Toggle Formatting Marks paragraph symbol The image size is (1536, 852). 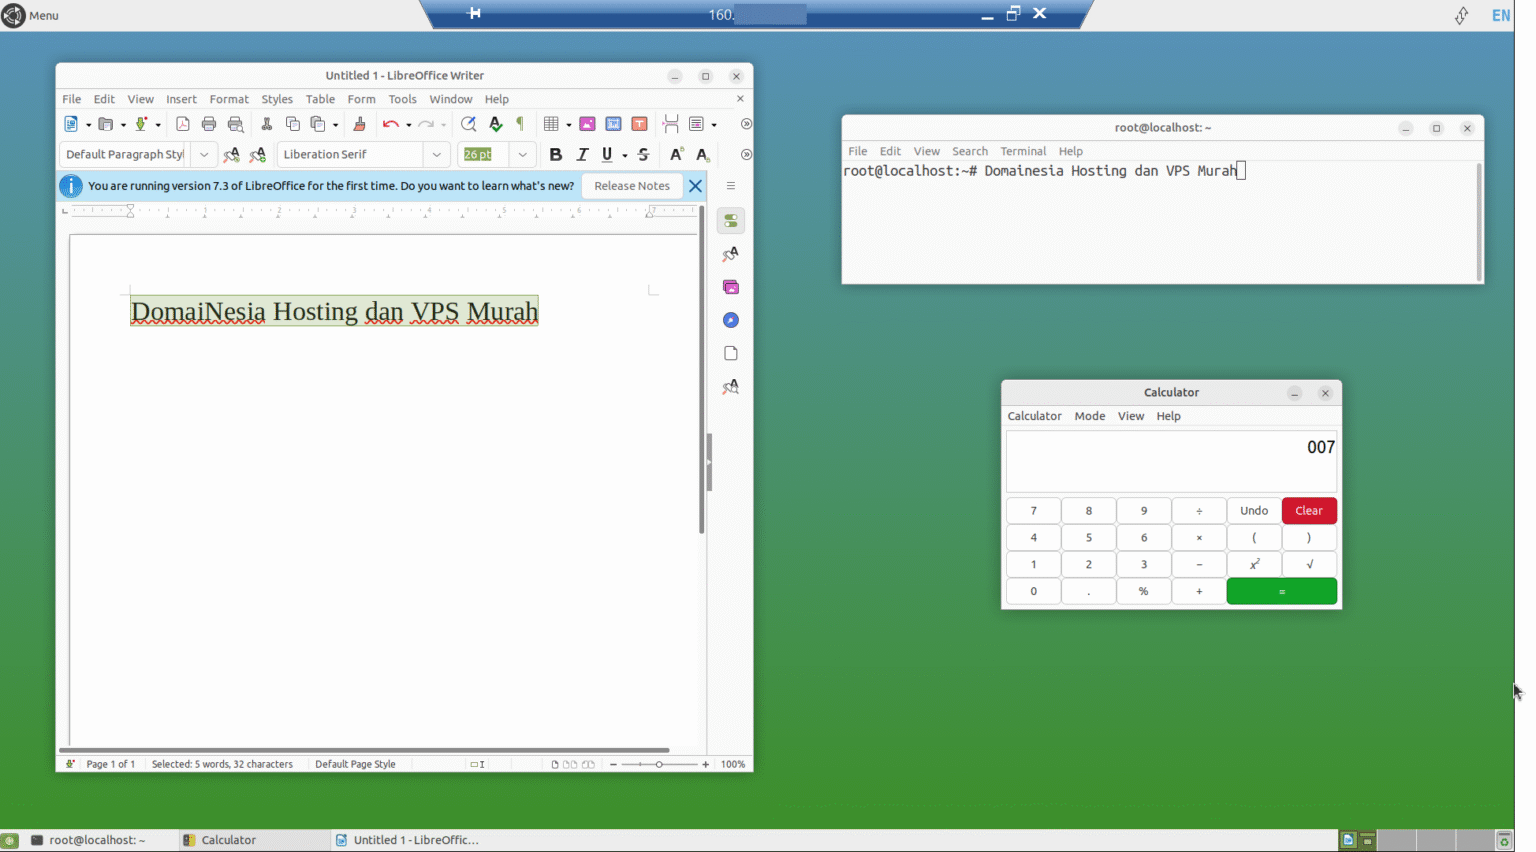pyautogui.click(x=520, y=124)
